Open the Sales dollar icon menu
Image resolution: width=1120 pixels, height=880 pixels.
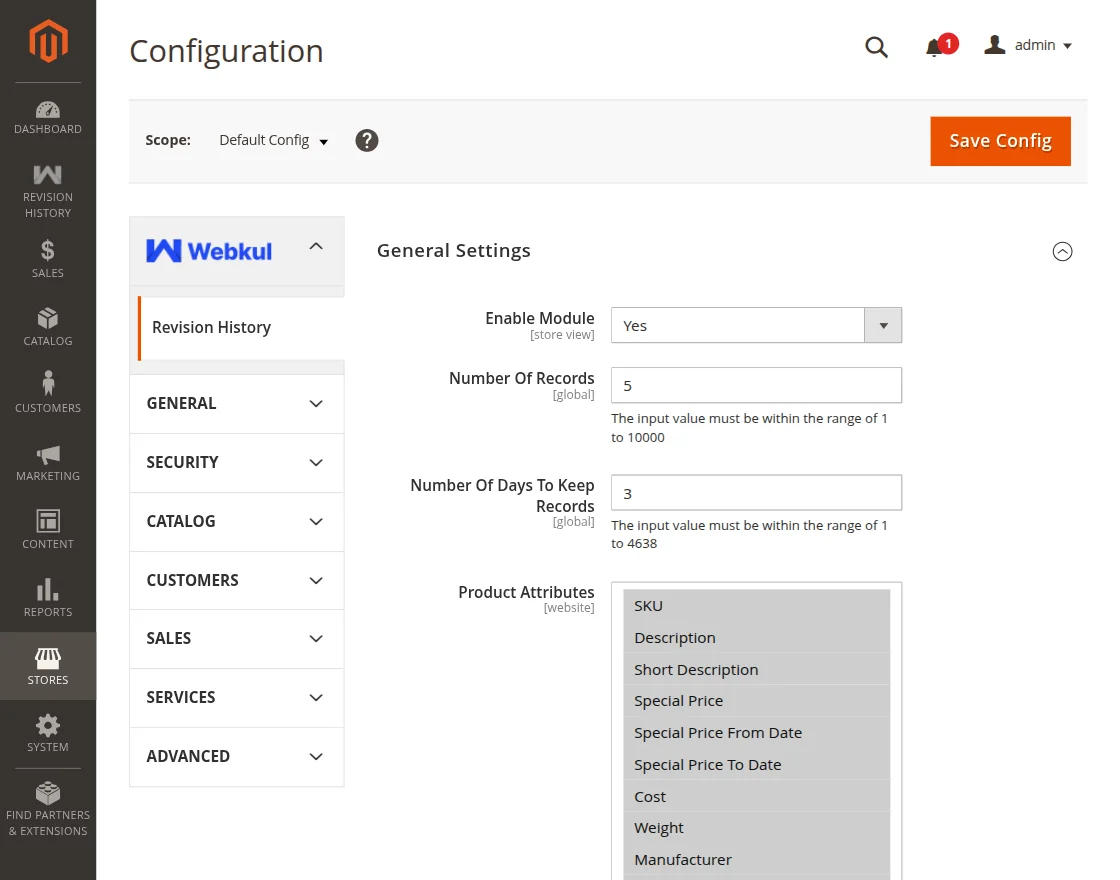pyautogui.click(x=48, y=258)
